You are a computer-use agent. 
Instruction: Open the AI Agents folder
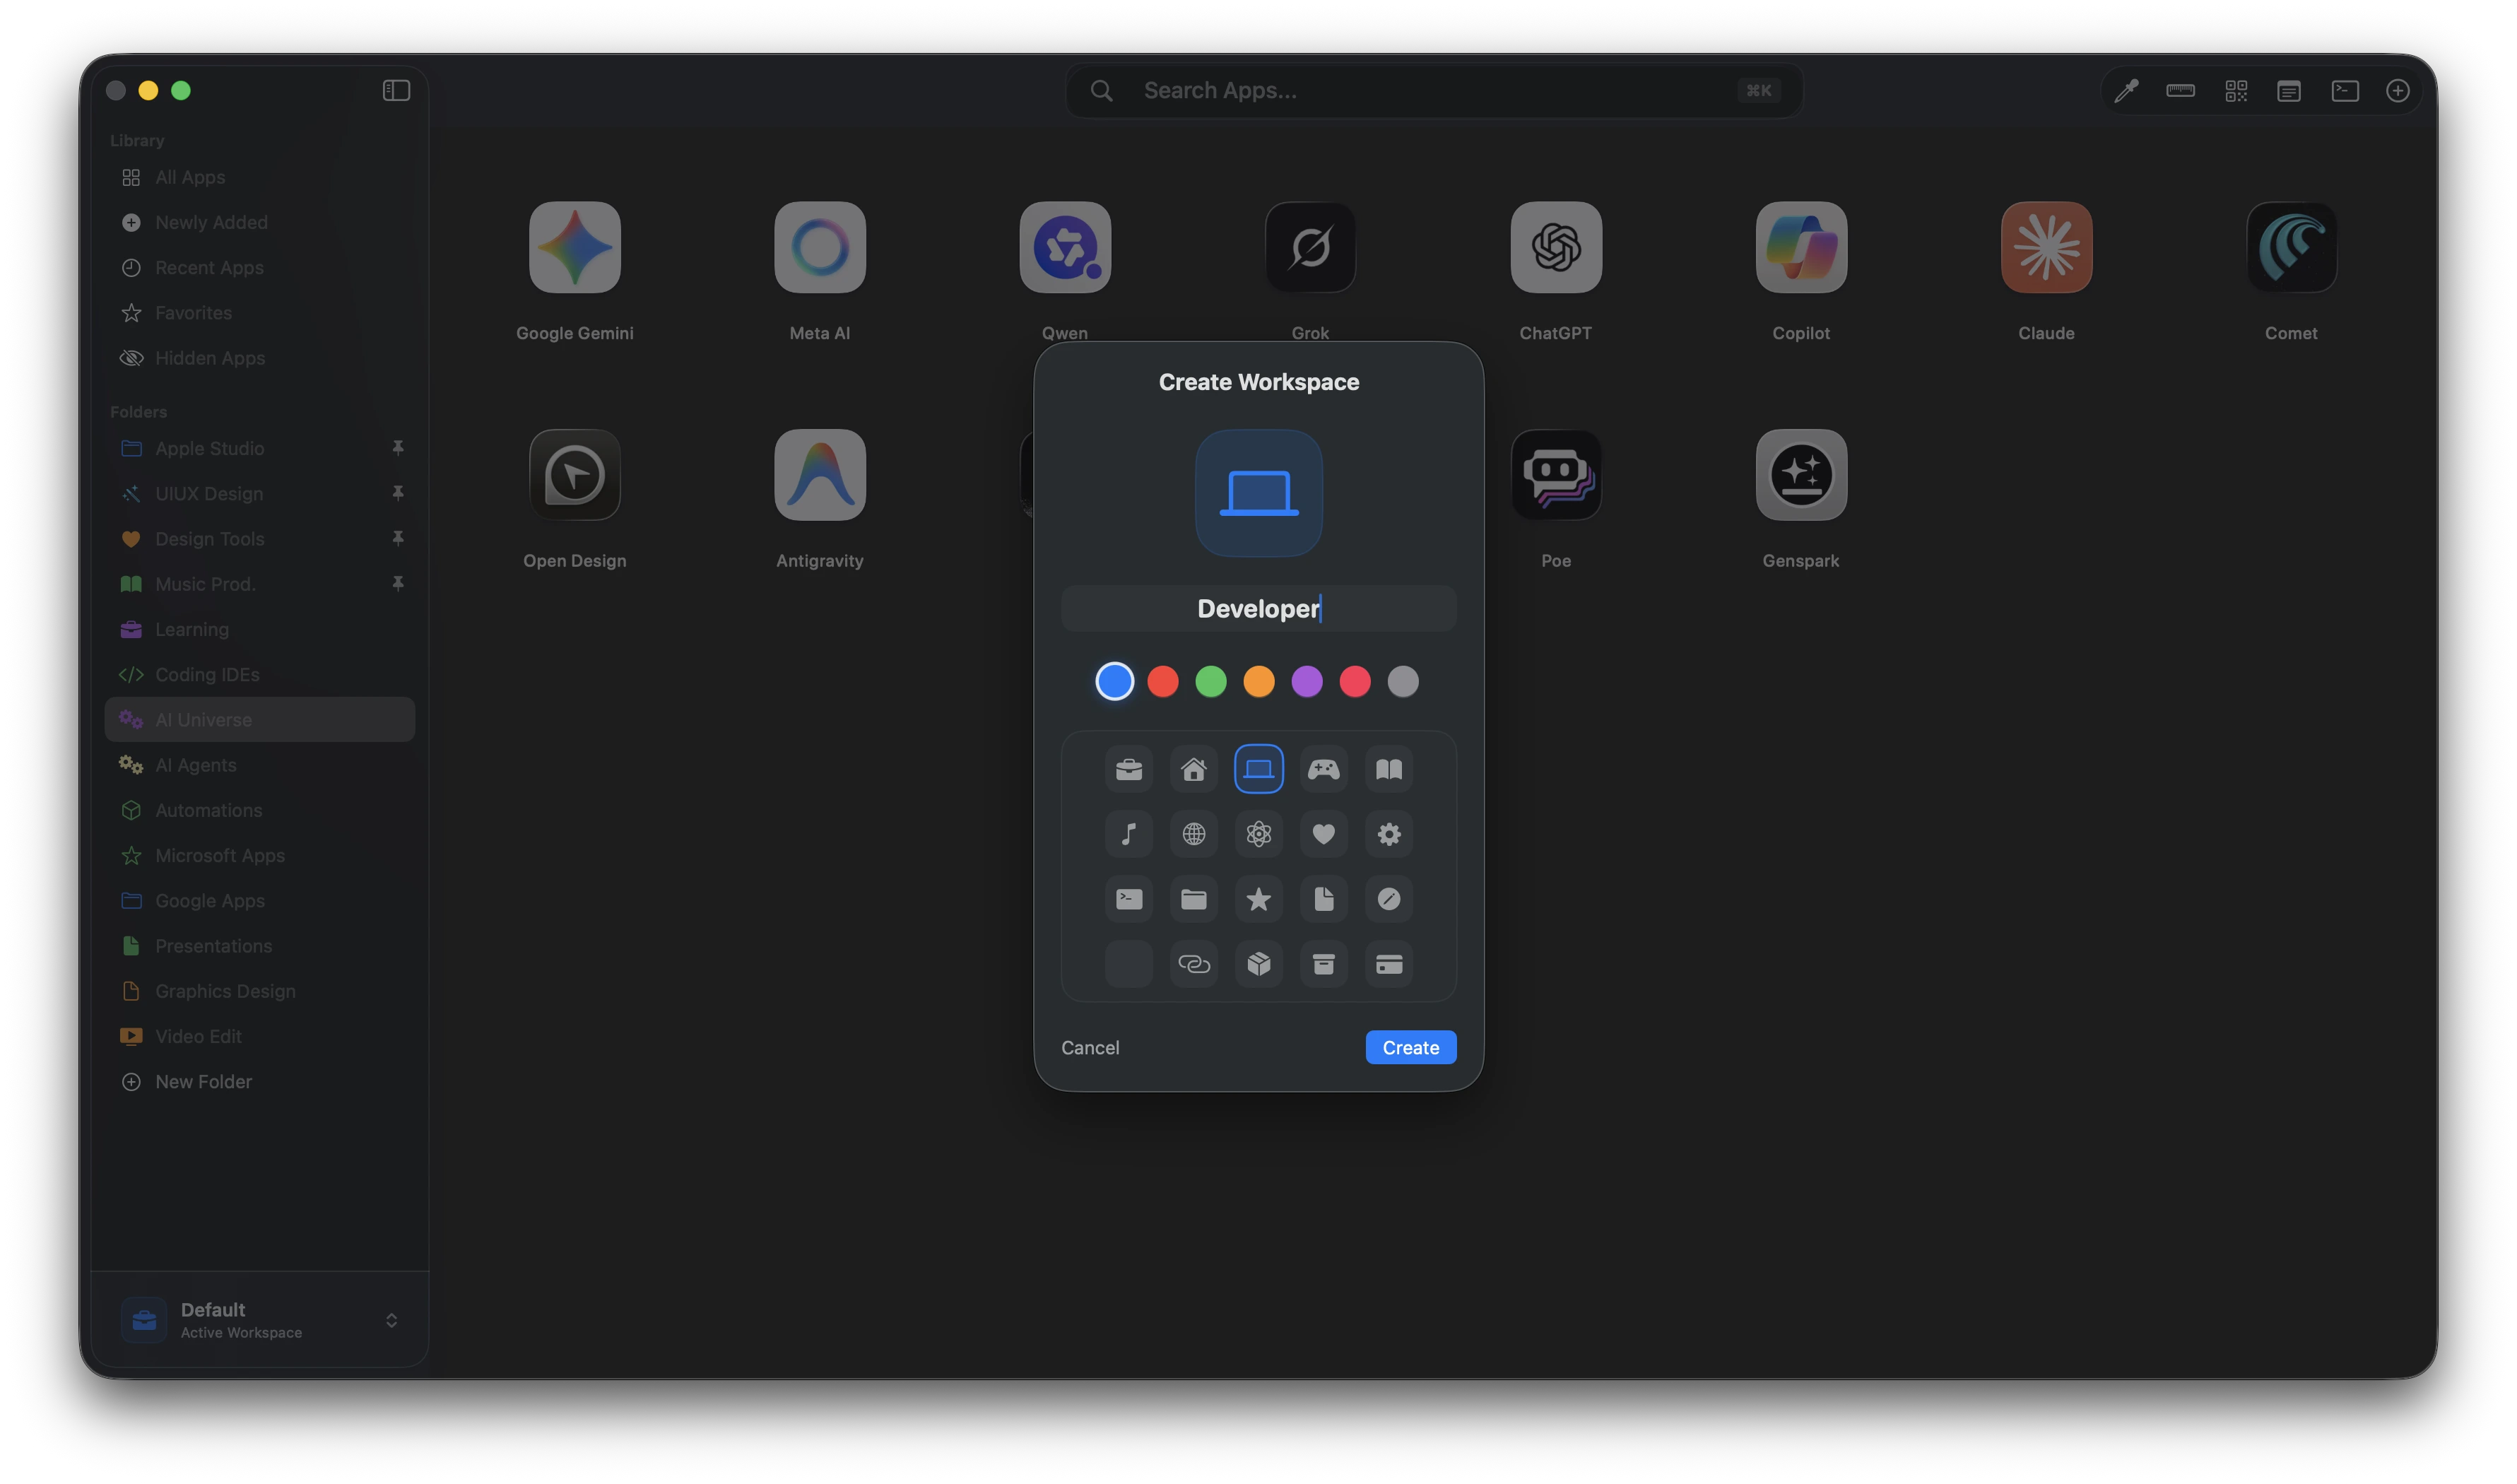point(260,765)
